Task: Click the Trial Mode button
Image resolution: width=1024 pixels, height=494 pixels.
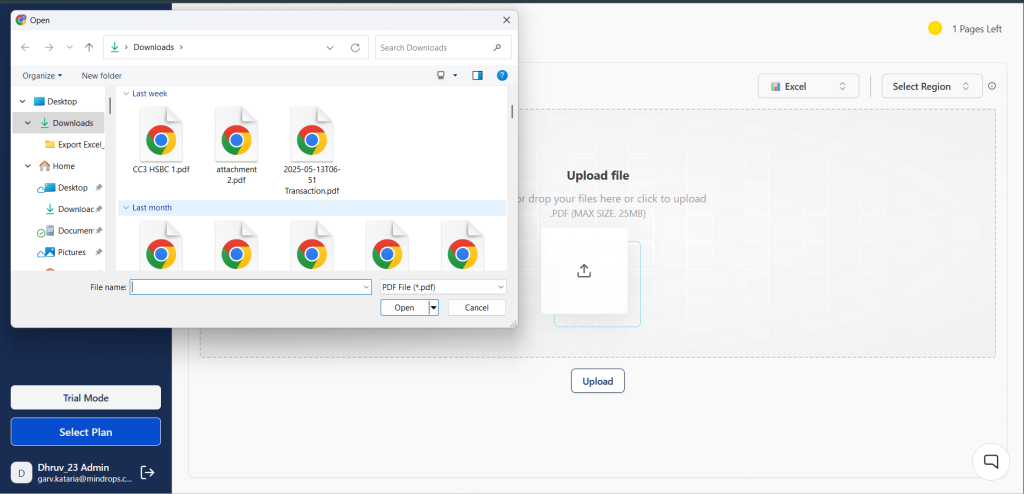Action: 86,398
